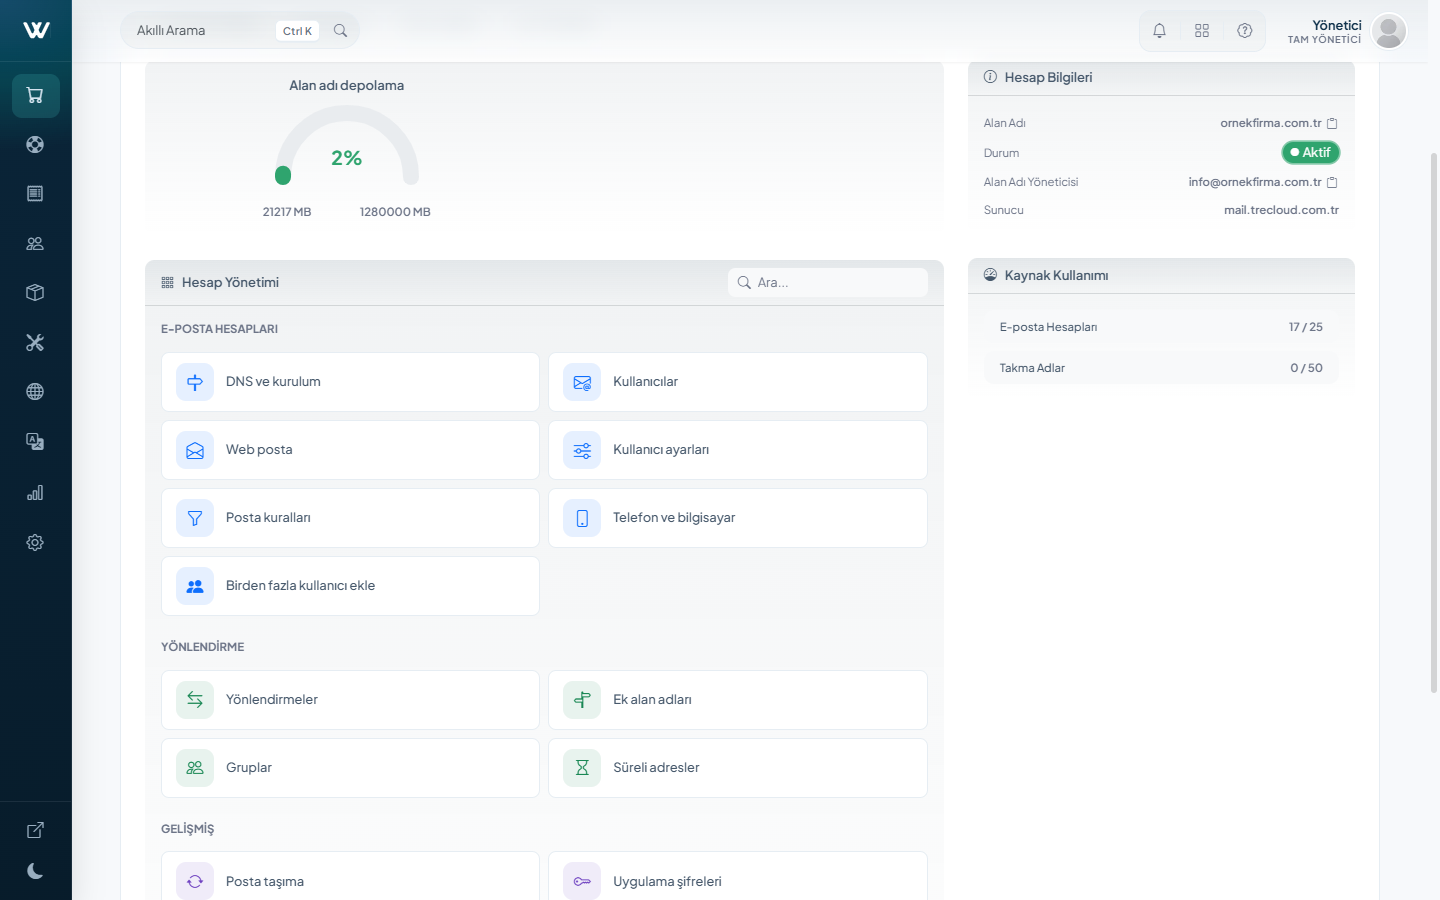Click the W logo in the sidebar

point(36,30)
